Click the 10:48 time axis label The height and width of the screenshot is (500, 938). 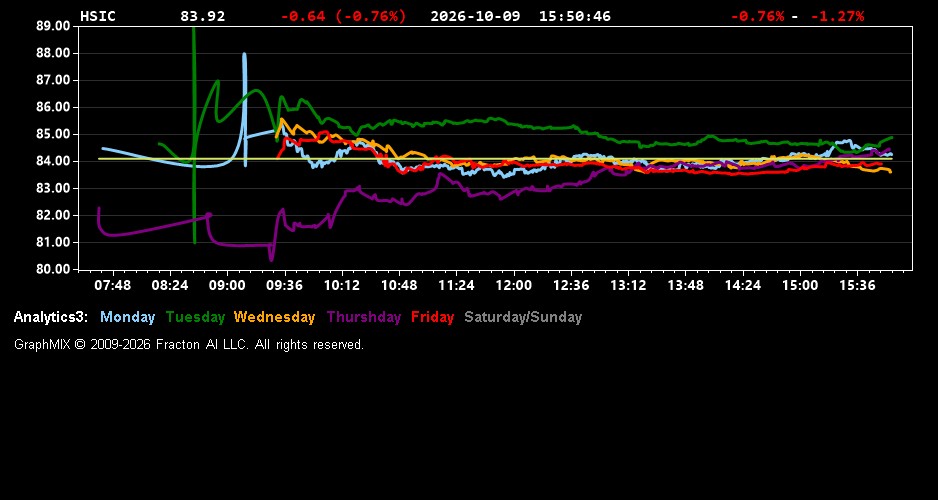pyautogui.click(x=399, y=285)
